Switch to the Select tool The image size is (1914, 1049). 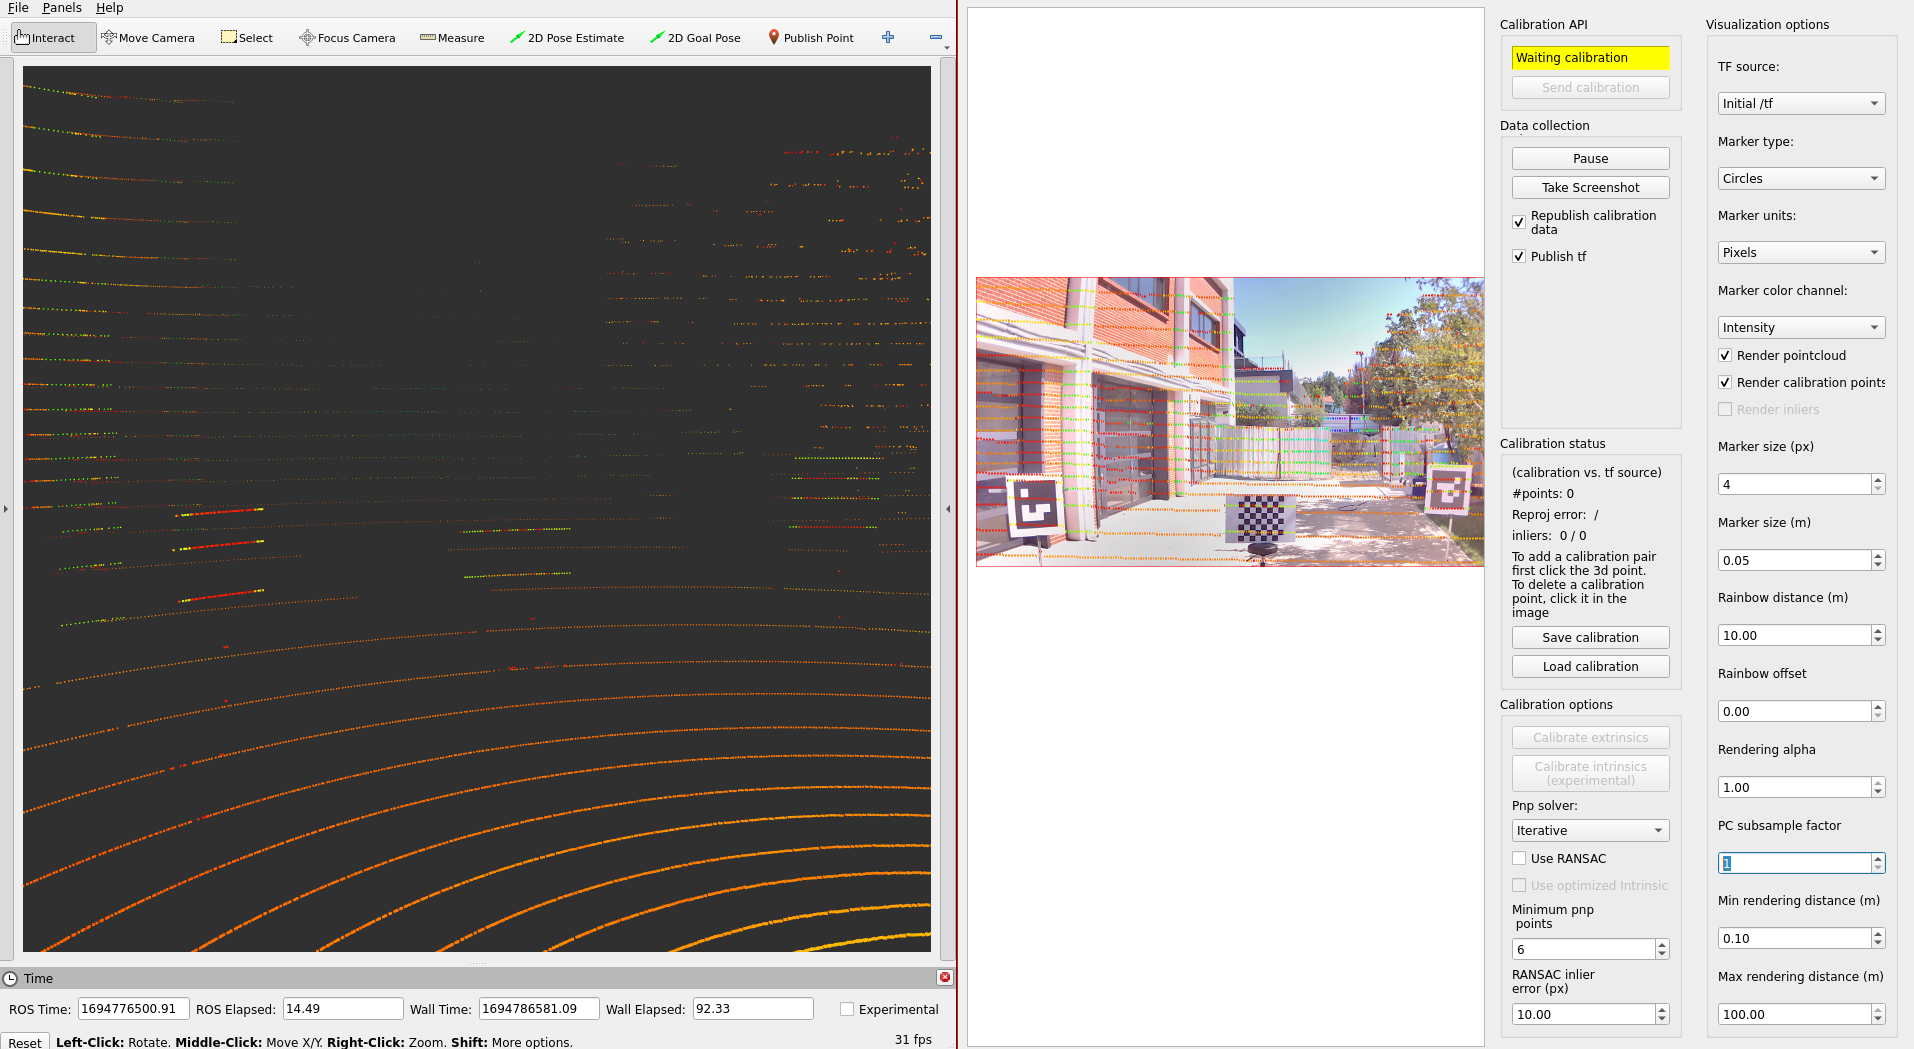246,37
